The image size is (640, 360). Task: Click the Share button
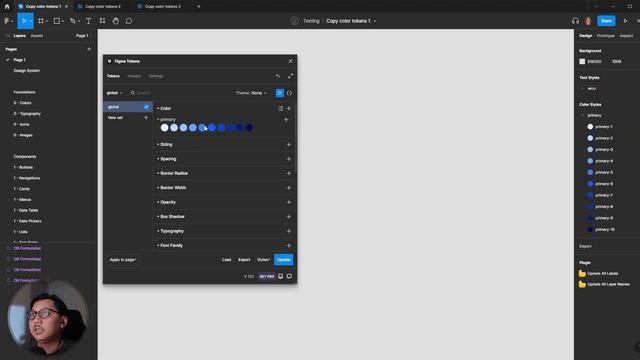coord(606,21)
